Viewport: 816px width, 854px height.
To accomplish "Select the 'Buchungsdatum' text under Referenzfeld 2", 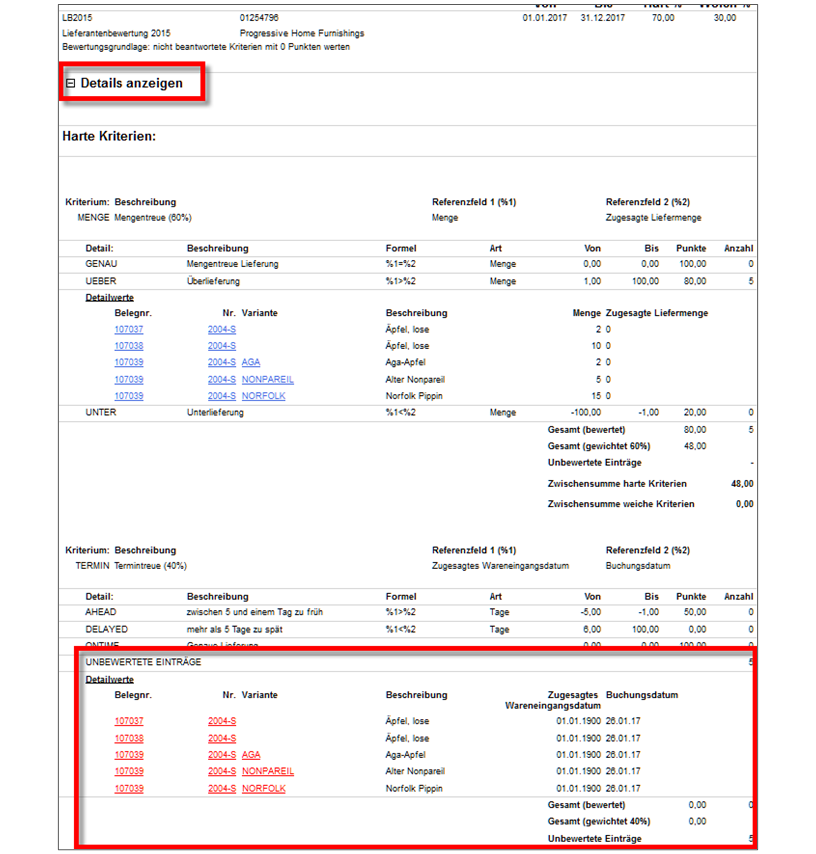I will [x=638, y=566].
